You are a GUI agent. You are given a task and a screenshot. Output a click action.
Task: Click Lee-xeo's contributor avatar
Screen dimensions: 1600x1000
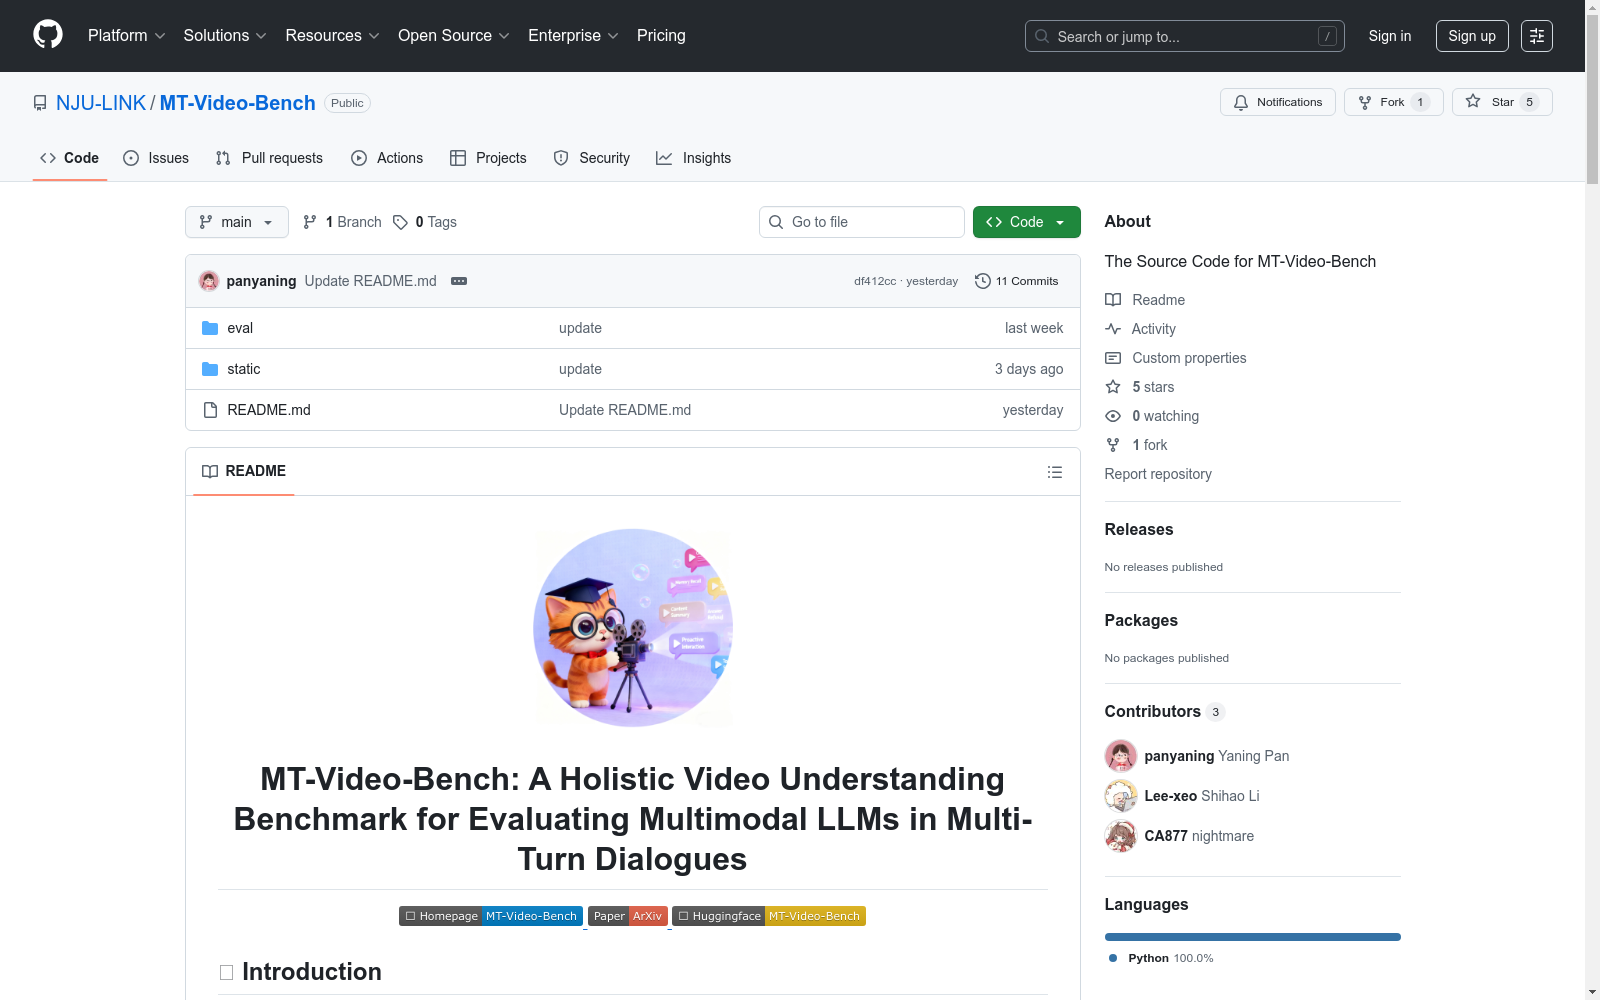coord(1121,796)
